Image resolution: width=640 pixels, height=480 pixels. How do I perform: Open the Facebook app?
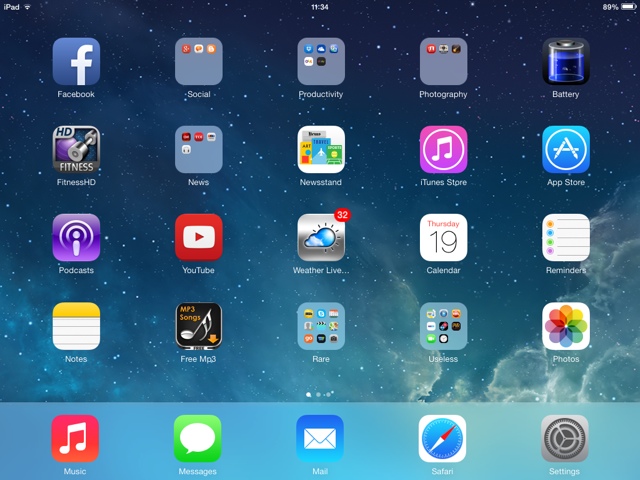(x=76, y=62)
